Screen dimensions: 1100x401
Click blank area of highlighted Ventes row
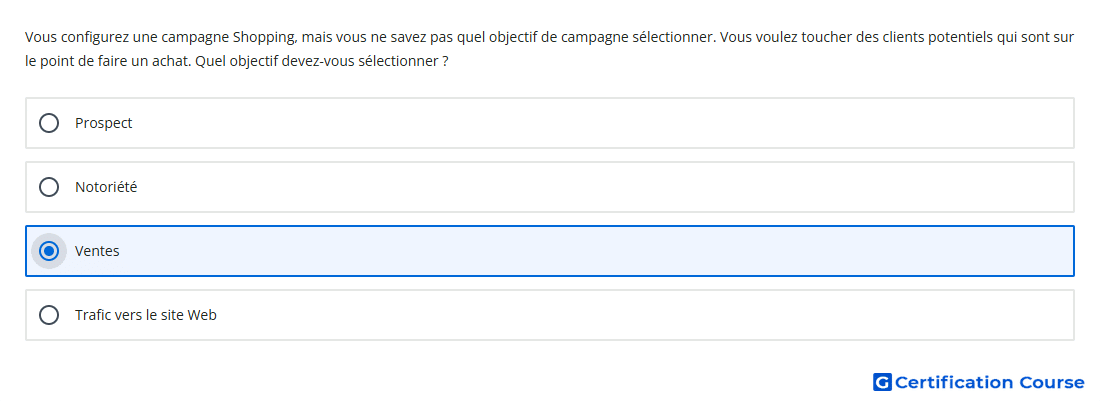tap(596, 251)
